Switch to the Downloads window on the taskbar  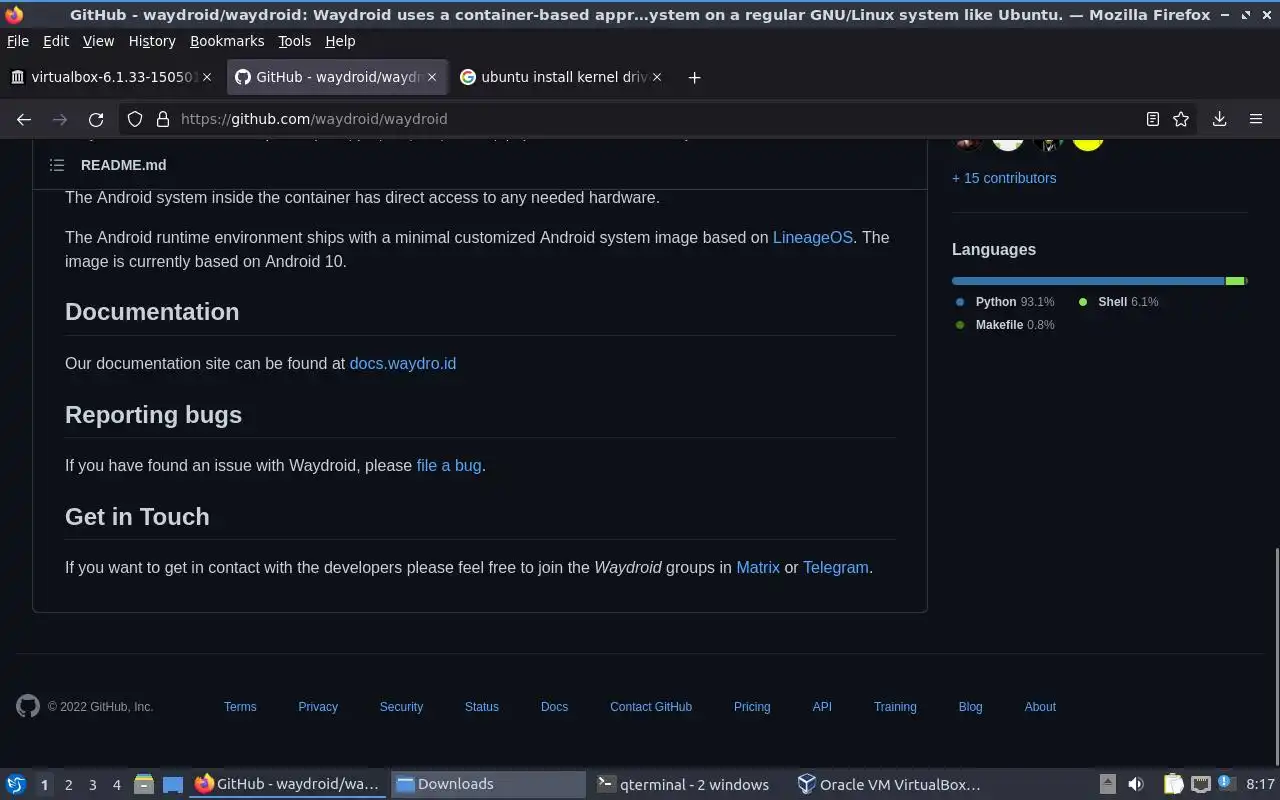tap(488, 785)
